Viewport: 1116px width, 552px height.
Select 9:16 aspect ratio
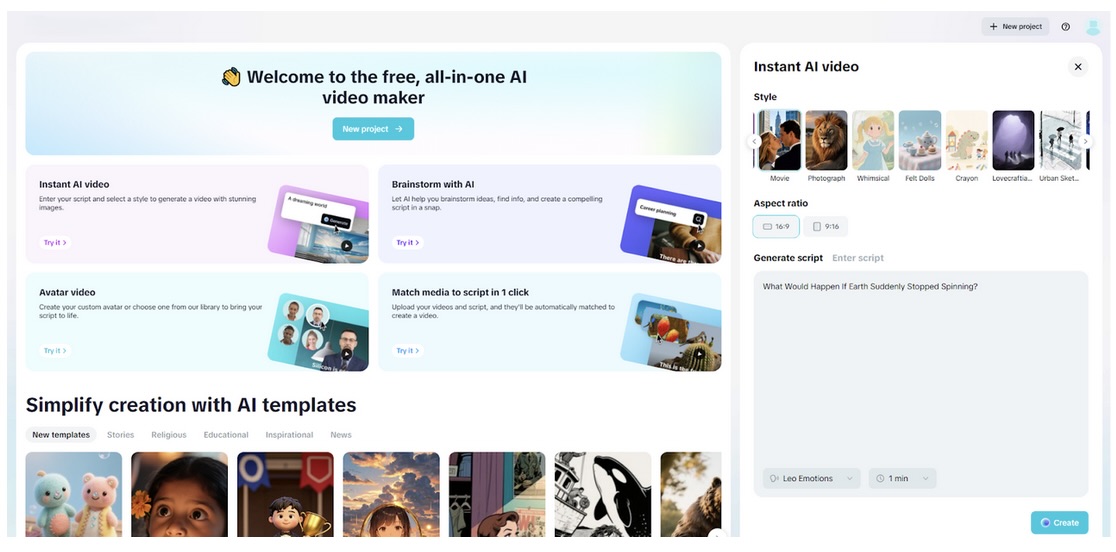tap(825, 227)
